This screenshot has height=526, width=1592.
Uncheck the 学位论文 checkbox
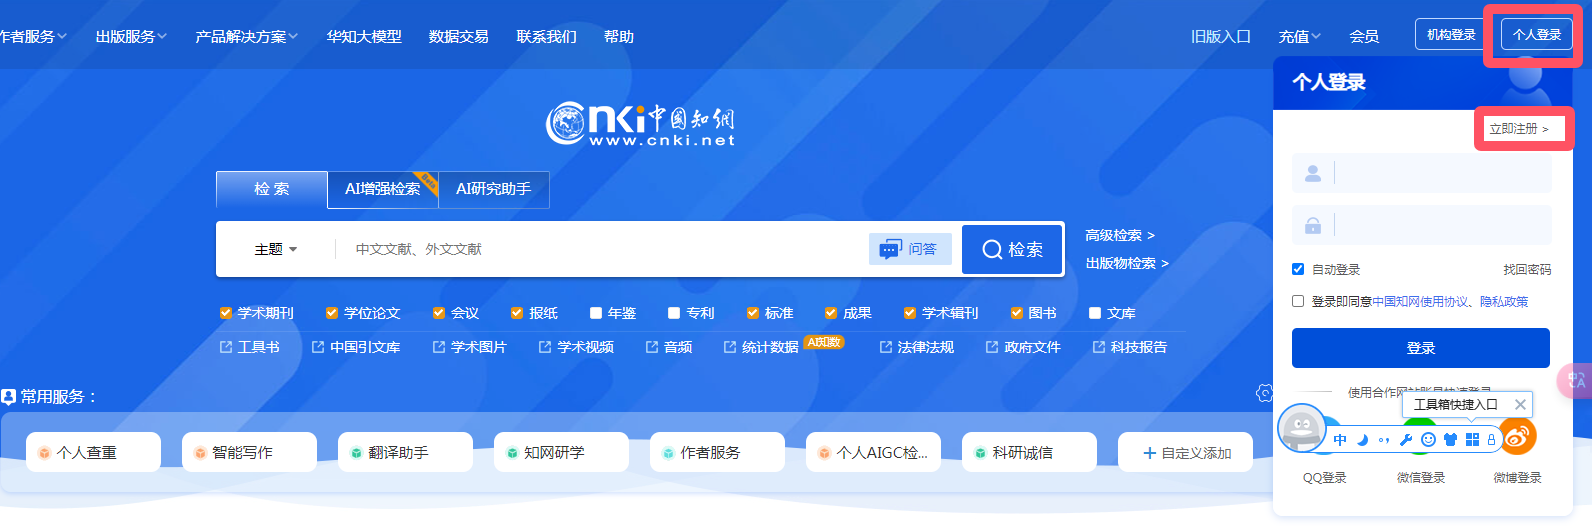(332, 313)
